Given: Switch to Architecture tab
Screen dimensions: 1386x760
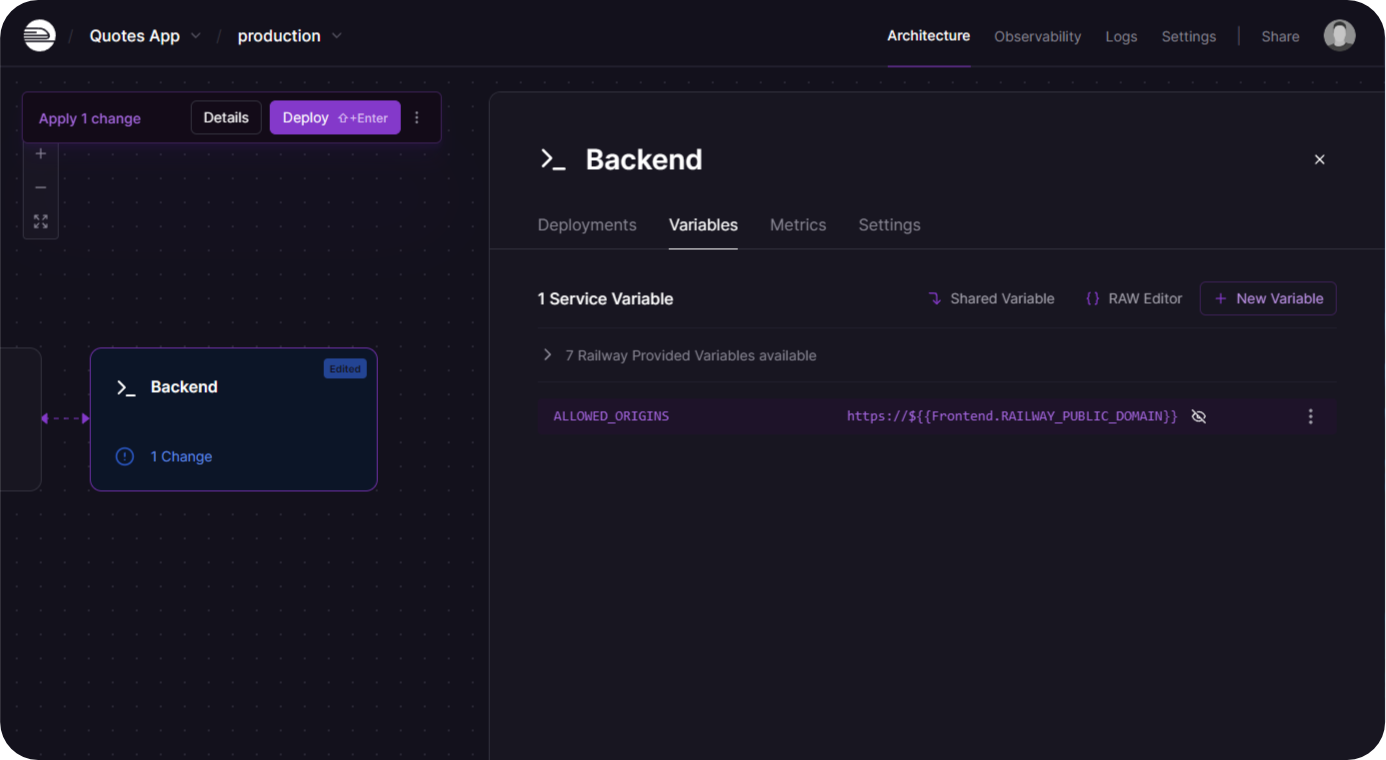Looking at the screenshot, I should [x=928, y=36].
